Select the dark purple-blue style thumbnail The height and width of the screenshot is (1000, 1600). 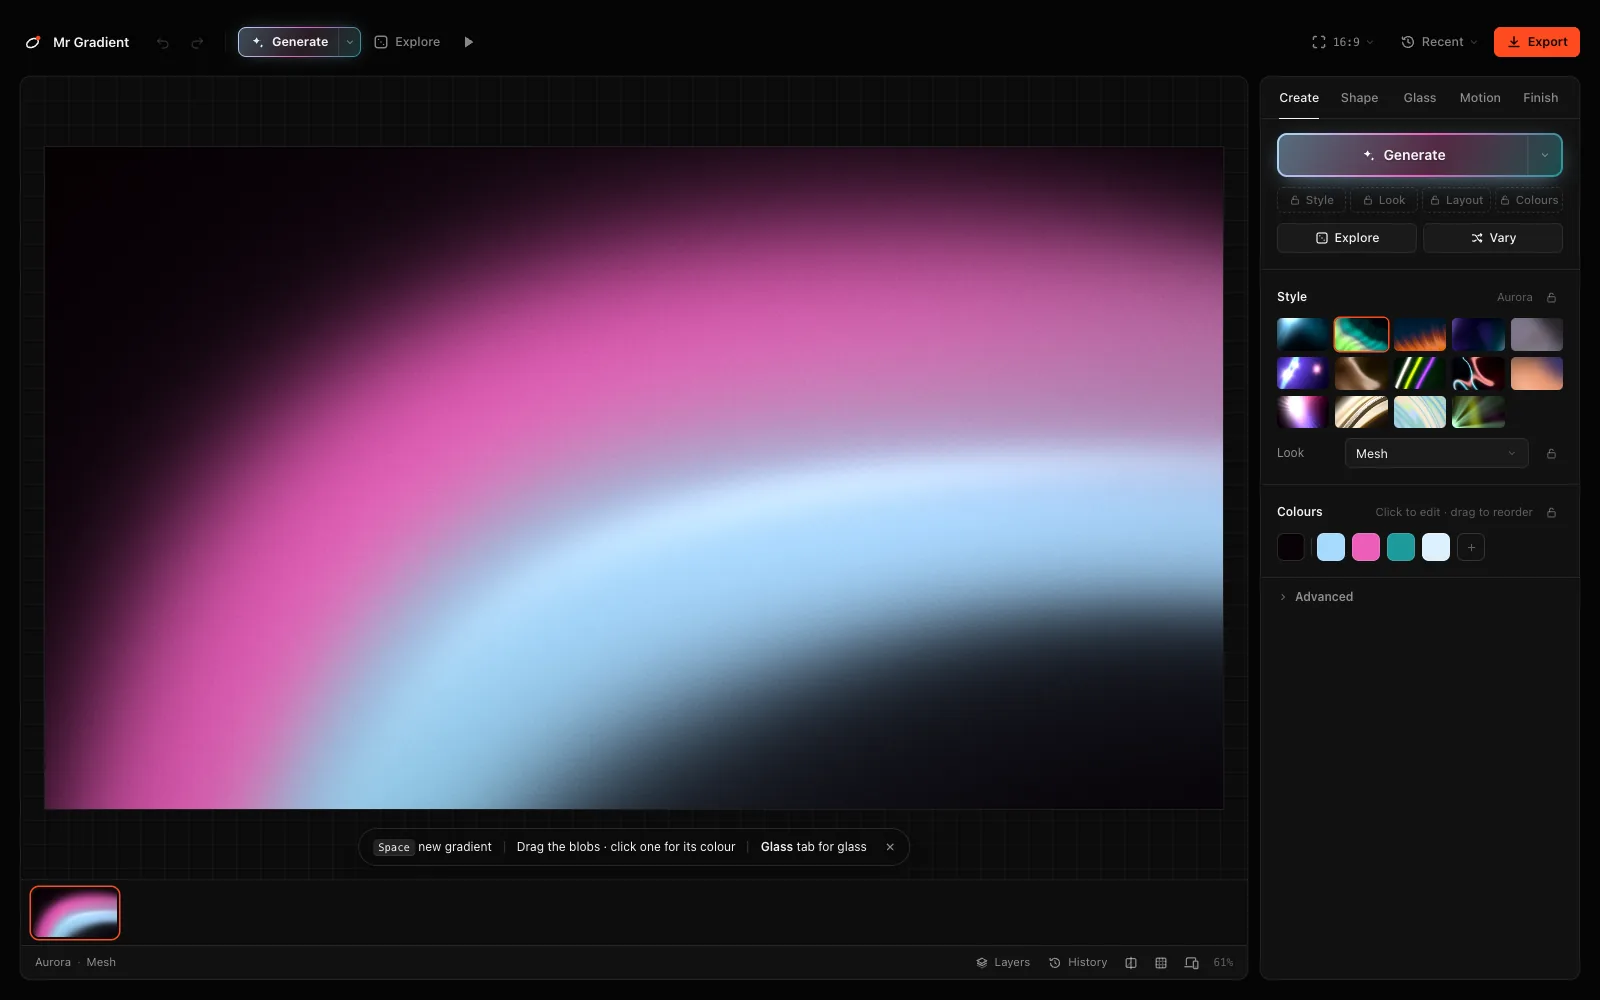(x=1478, y=335)
